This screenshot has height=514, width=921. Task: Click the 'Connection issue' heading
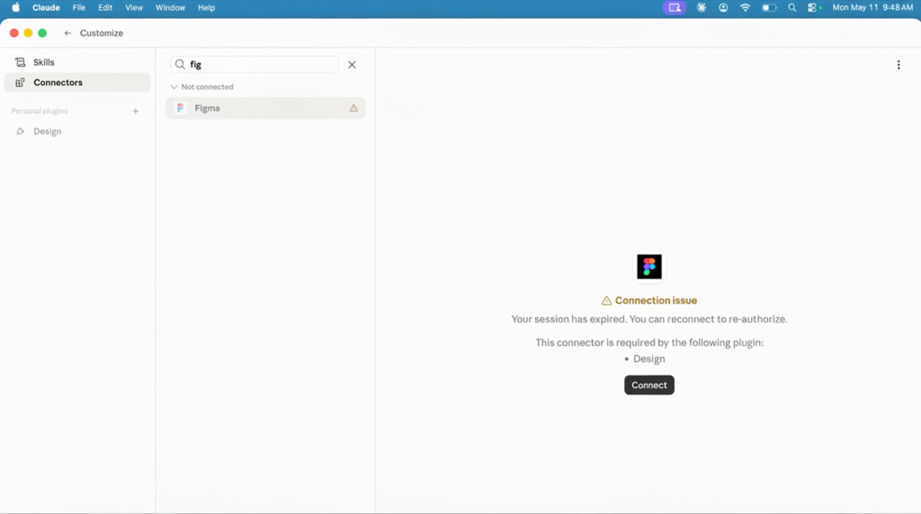[x=656, y=300]
